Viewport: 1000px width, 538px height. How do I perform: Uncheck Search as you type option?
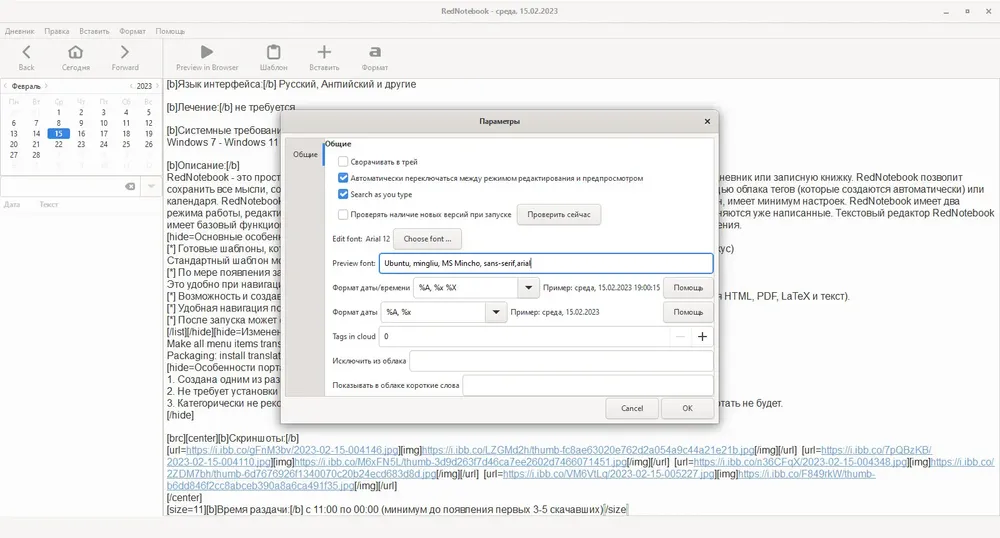(x=343, y=194)
